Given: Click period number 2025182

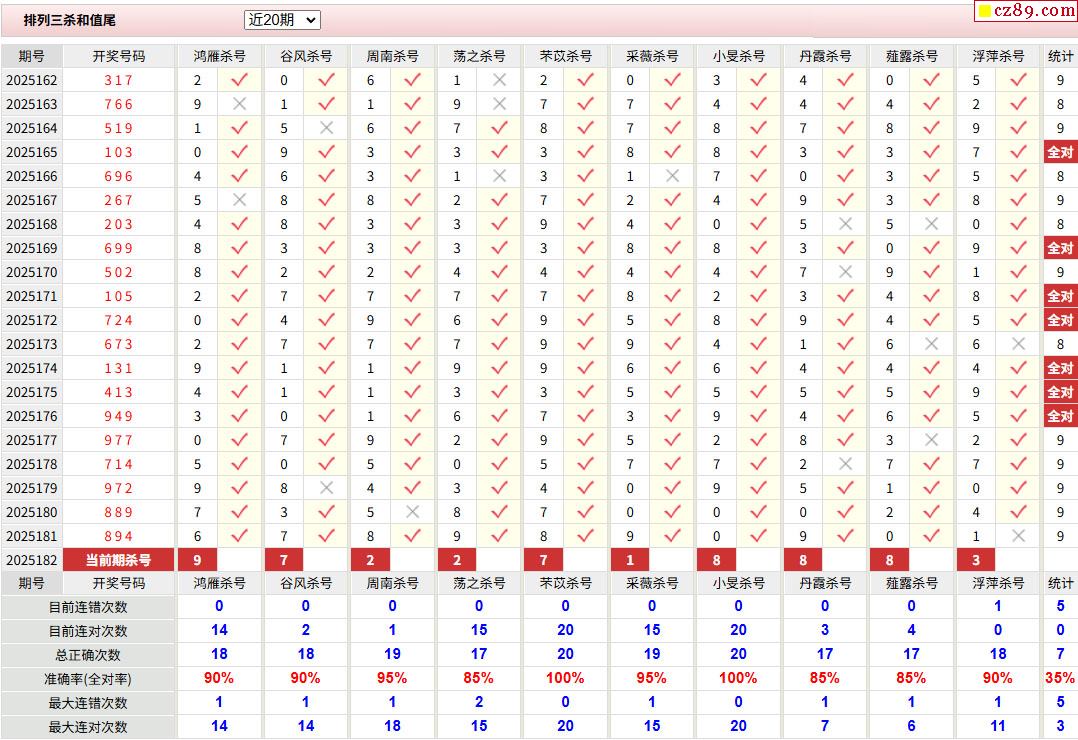Looking at the screenshot, I should click(32, 561).
